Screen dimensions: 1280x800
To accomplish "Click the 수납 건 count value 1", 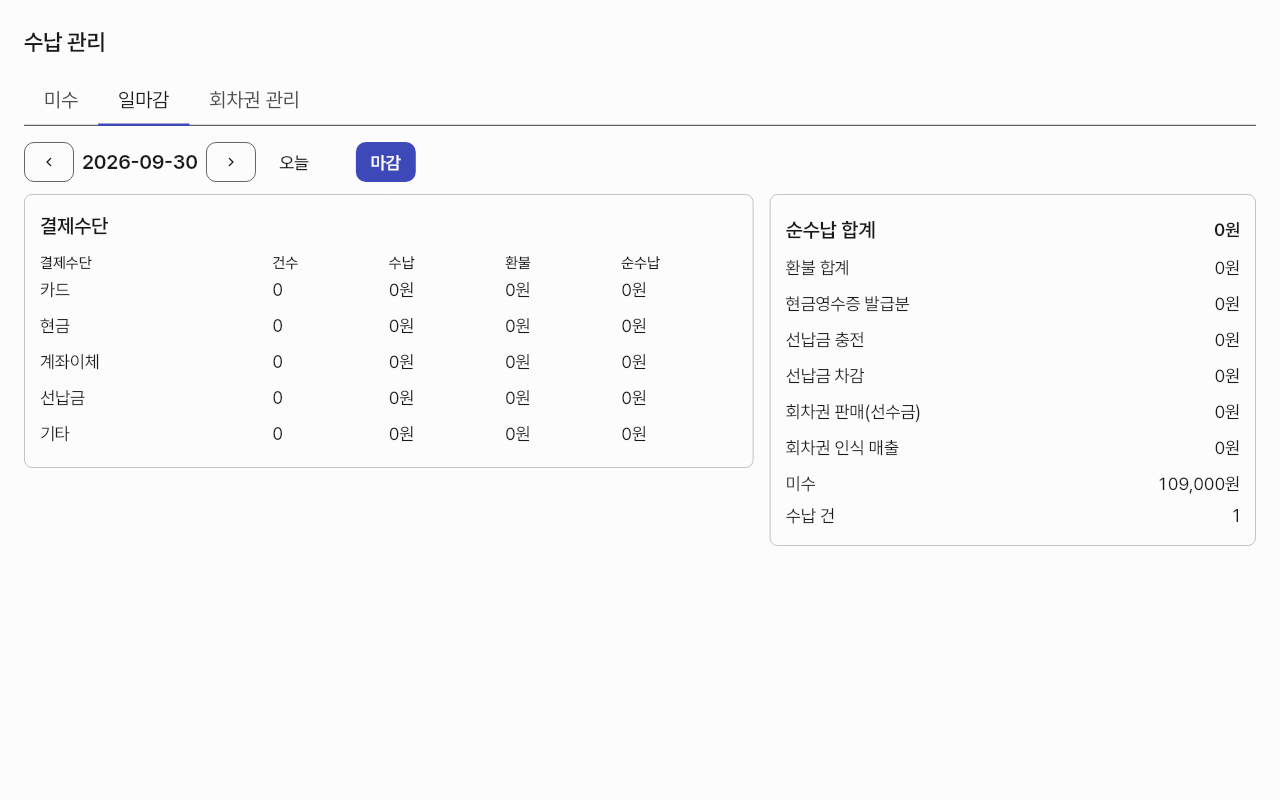I will pos(1236,516).
